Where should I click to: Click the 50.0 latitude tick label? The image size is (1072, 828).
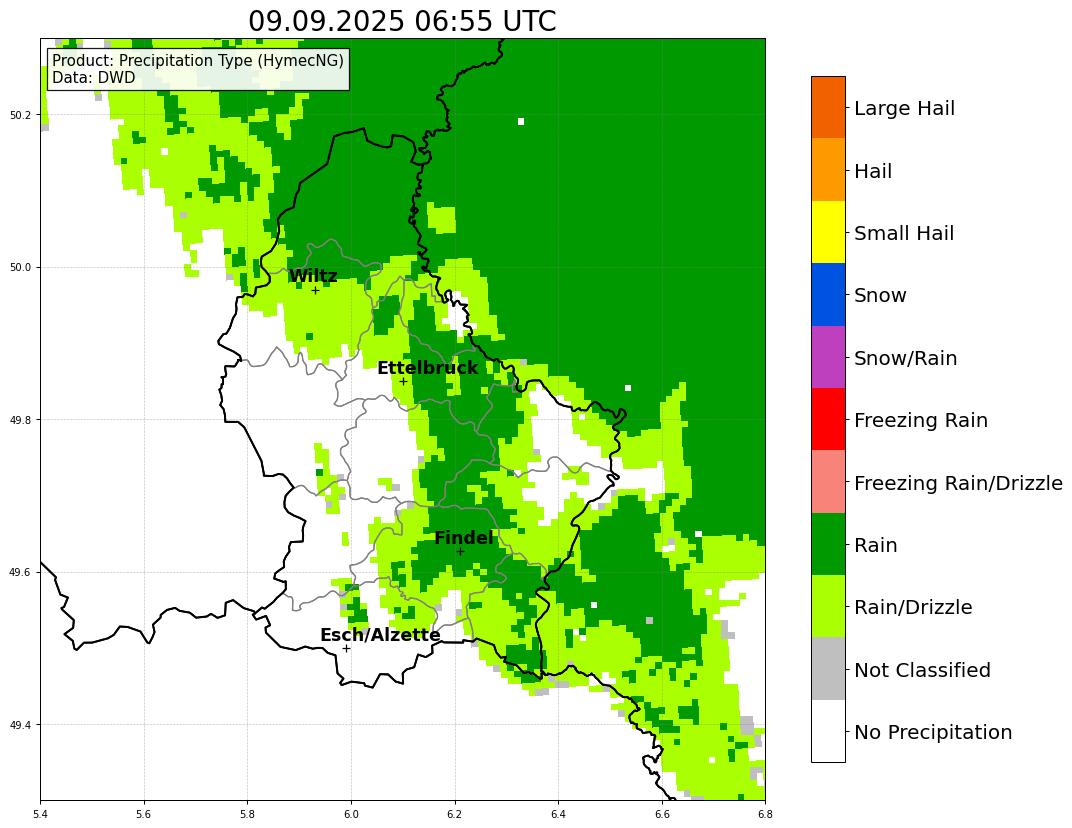click(22, 267)
